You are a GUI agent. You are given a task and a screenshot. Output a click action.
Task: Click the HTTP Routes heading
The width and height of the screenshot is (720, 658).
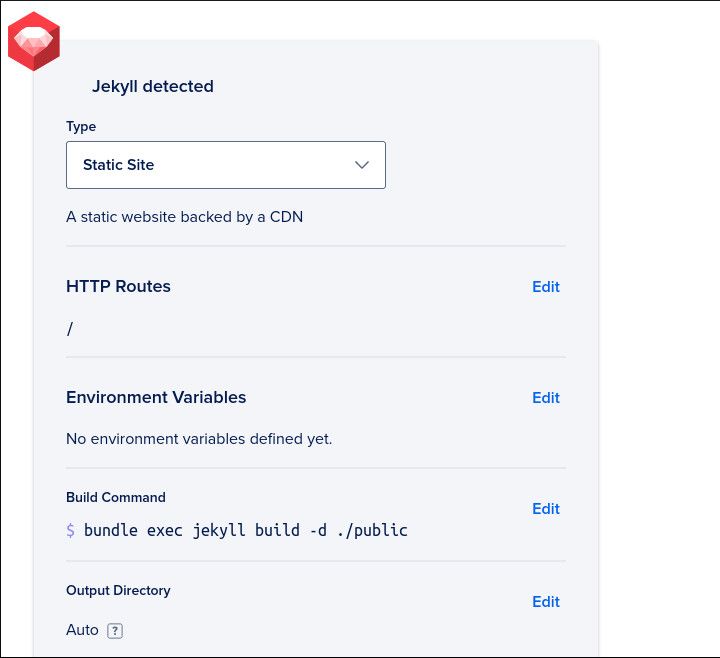coord(118,286)
